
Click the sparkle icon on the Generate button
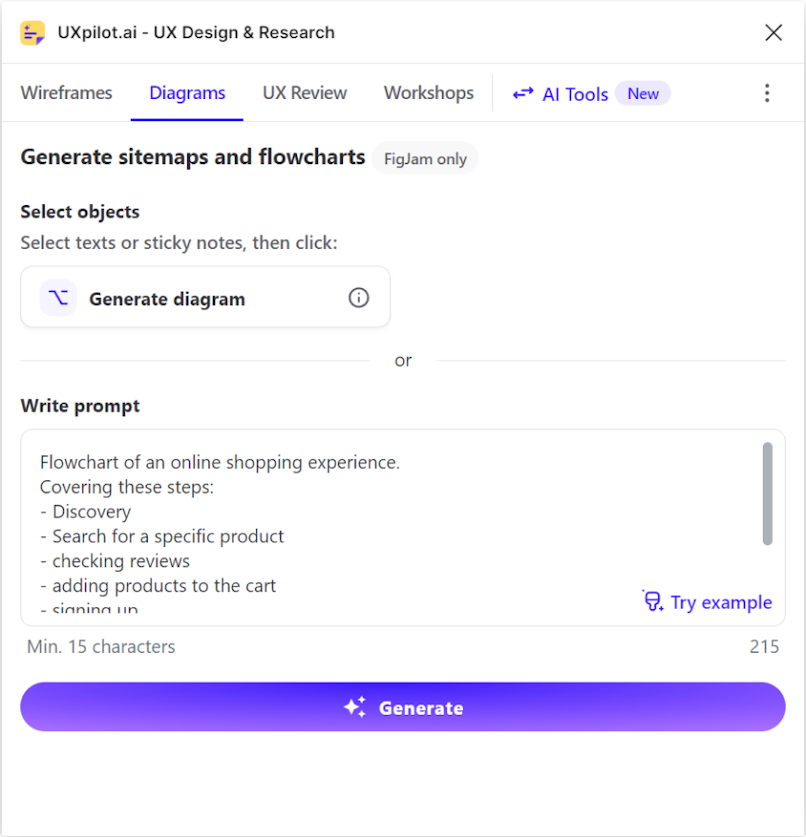click(355, 707)
